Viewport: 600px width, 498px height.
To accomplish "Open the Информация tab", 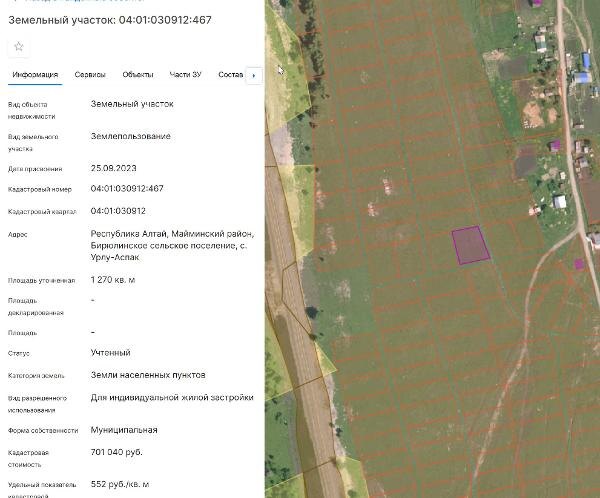I will (35, 75).
